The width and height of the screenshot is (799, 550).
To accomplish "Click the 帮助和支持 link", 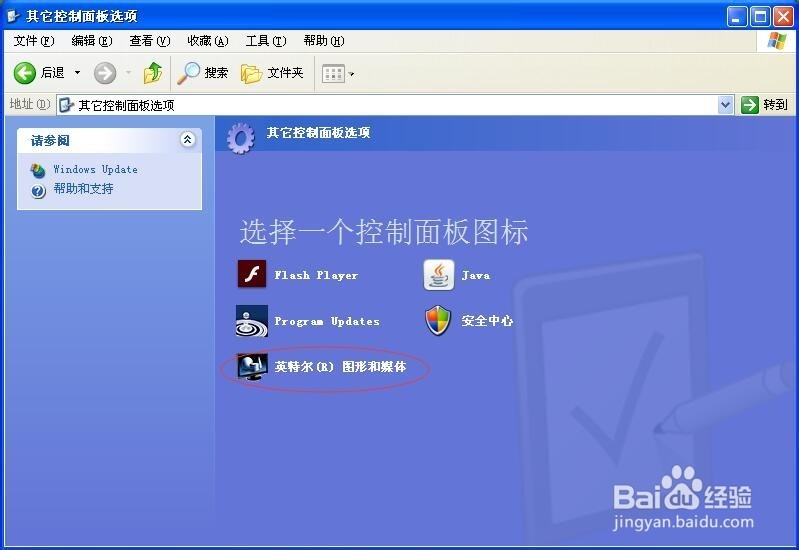I will pos(84,189).
